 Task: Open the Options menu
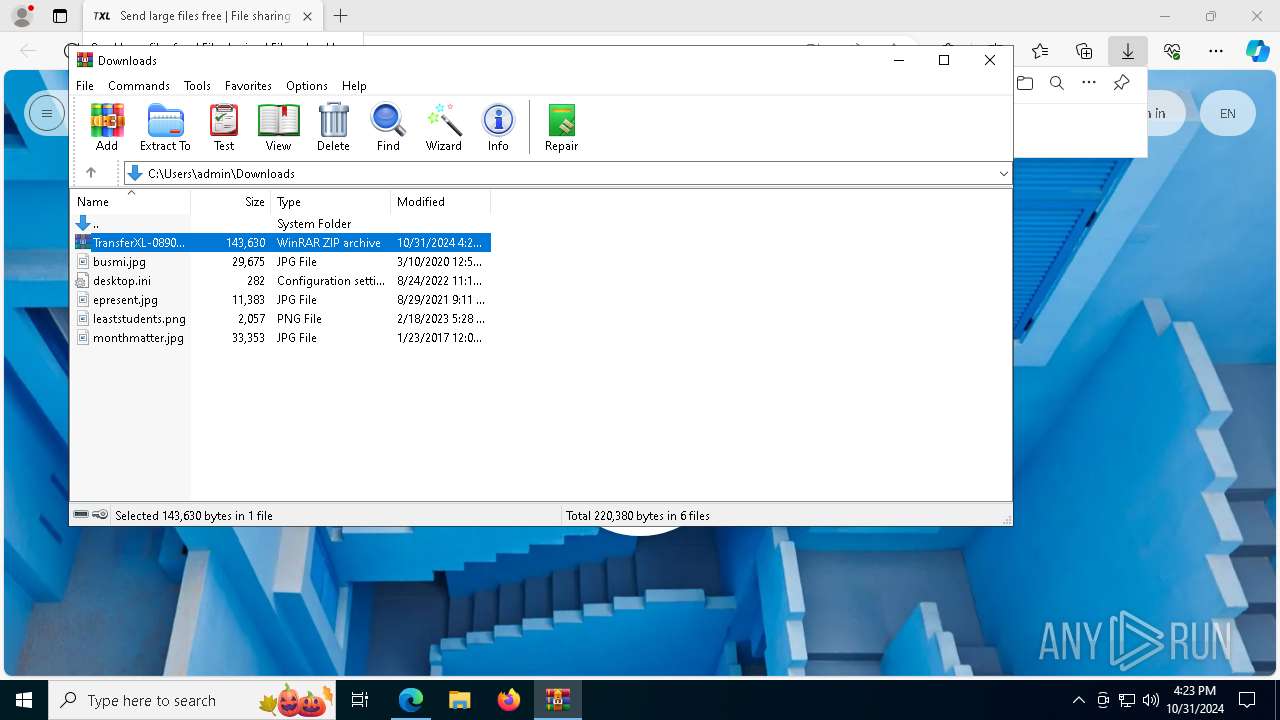[x=306, y=86]
